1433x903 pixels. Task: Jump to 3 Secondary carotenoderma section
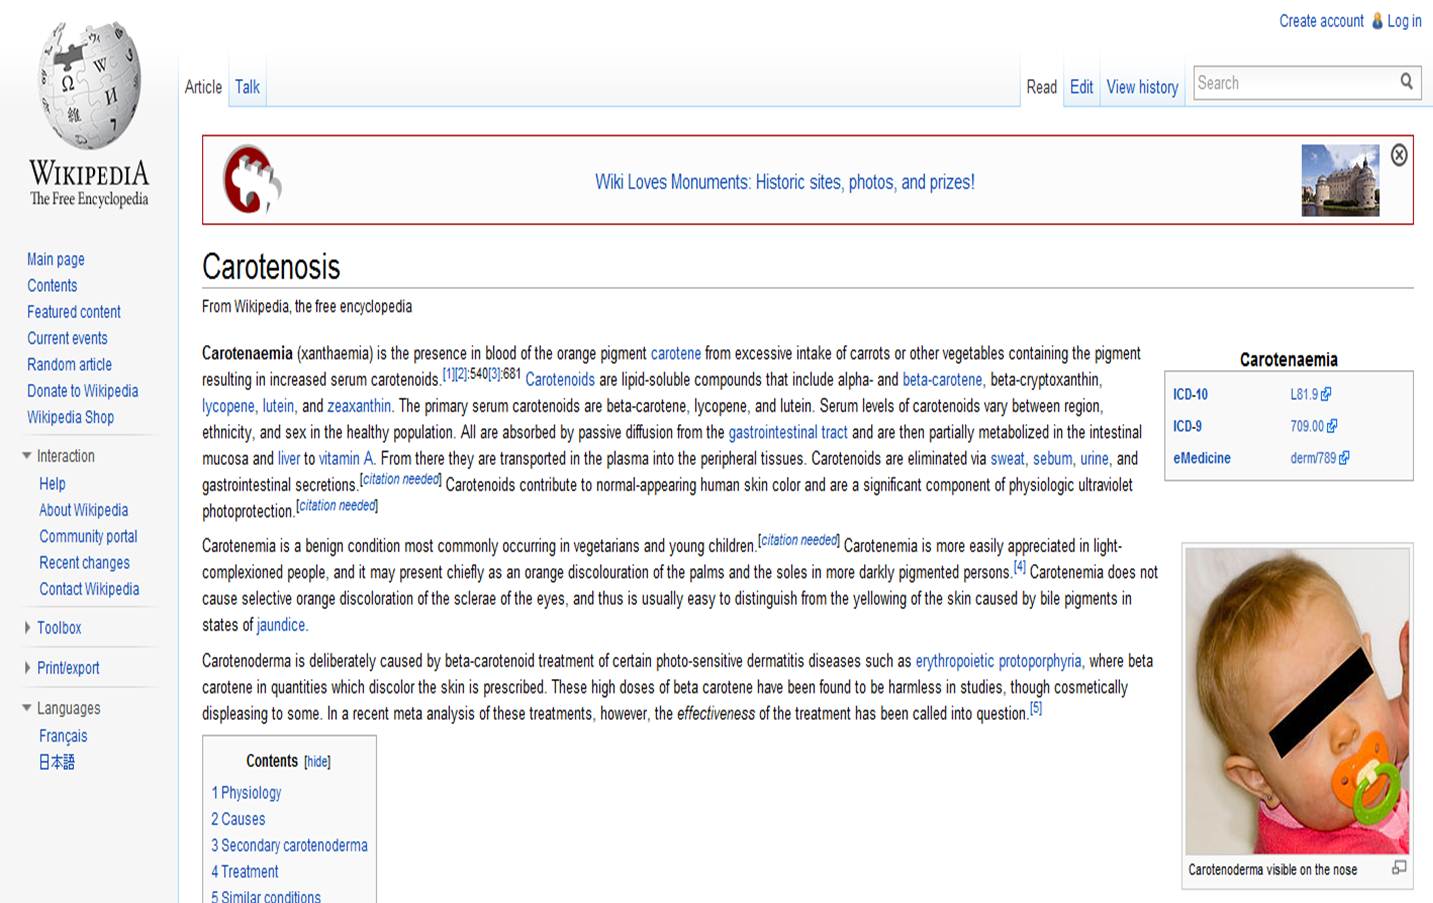(x=289, y=846)
